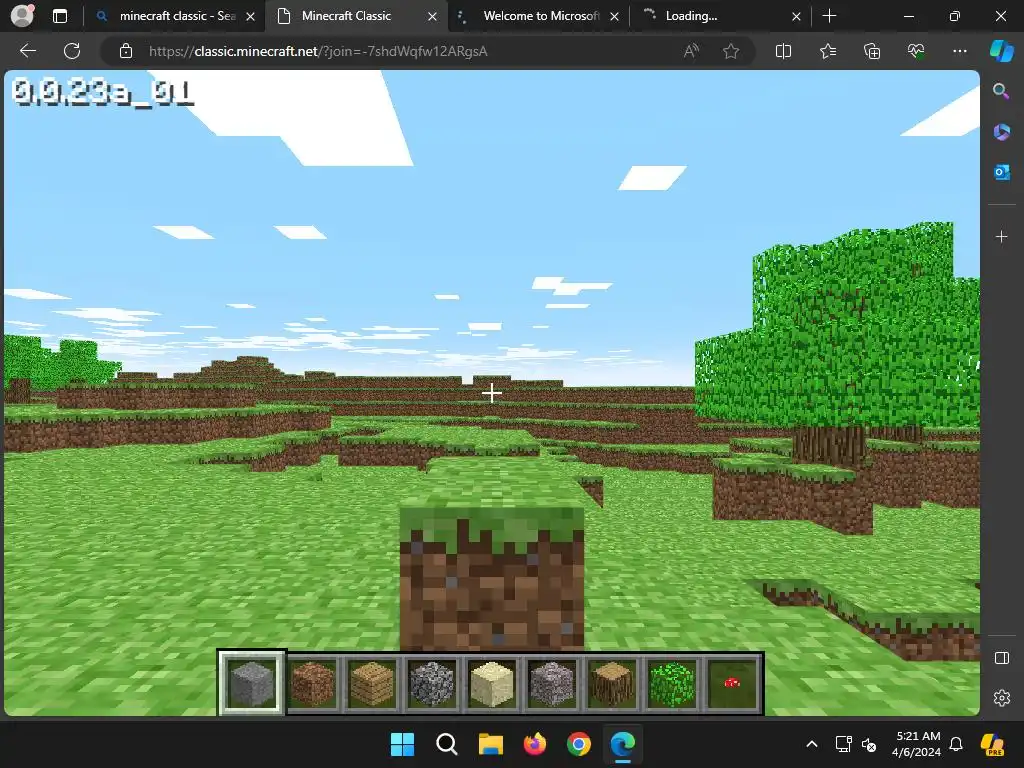
Task: Select the red mushroom in hotbar
Action: (732, 683)
